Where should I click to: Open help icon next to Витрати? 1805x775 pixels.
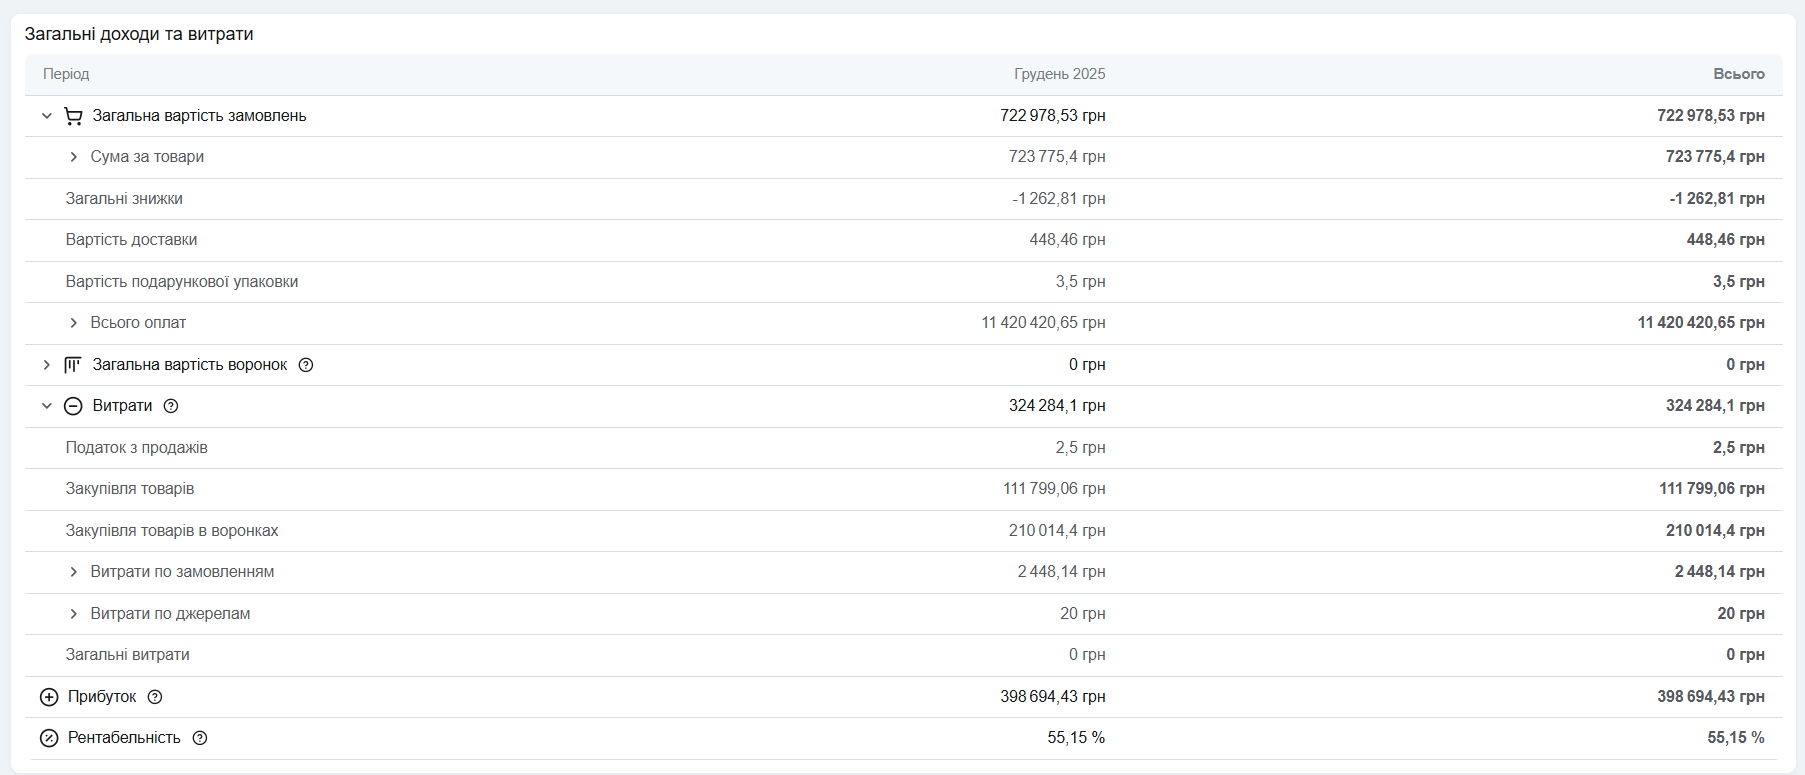pos(171,406)
